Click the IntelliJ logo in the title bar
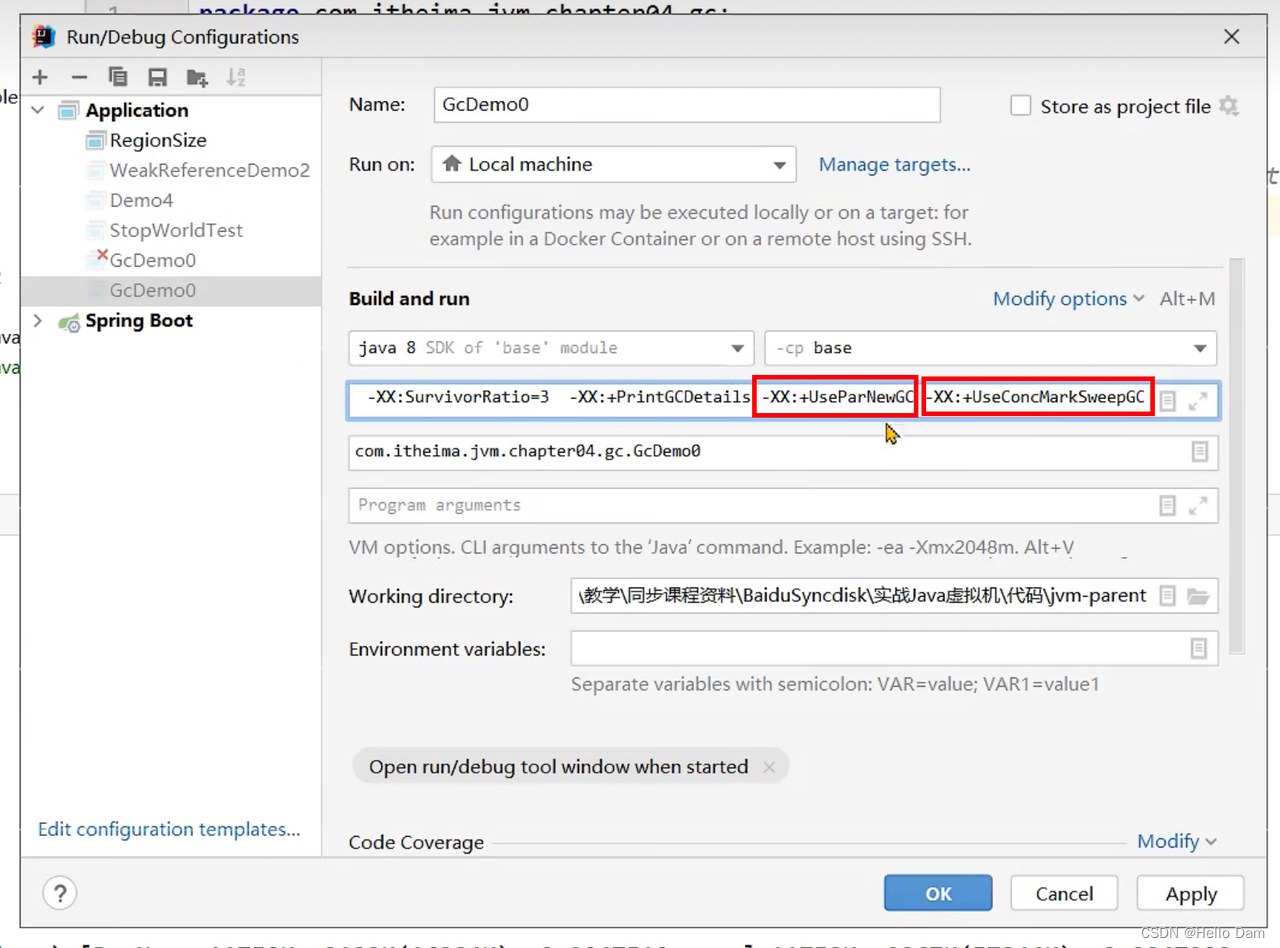Viewport: 1280px width, 948px height. [44, 37]
